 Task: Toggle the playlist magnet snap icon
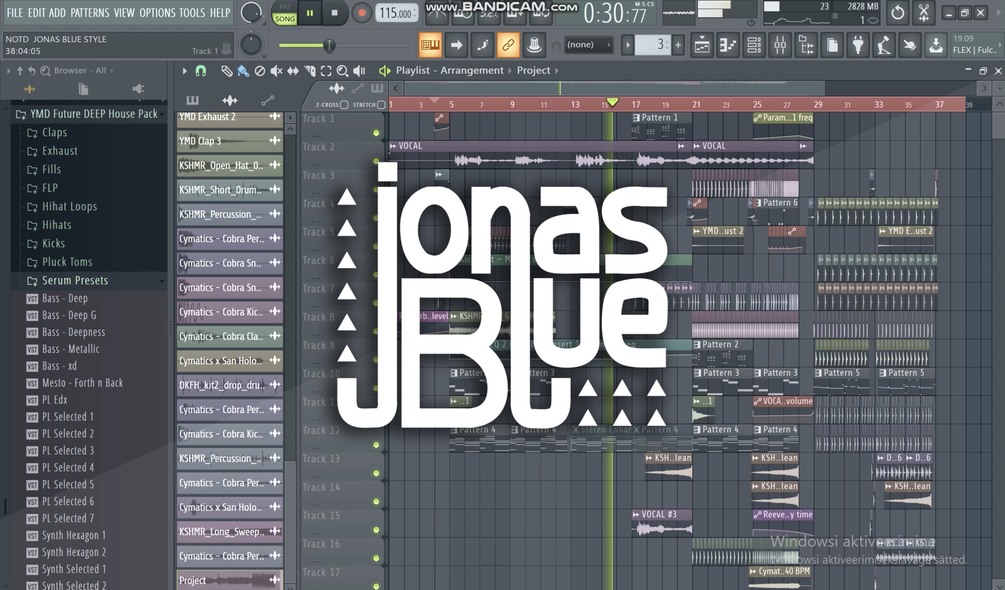tap(201, 70)
